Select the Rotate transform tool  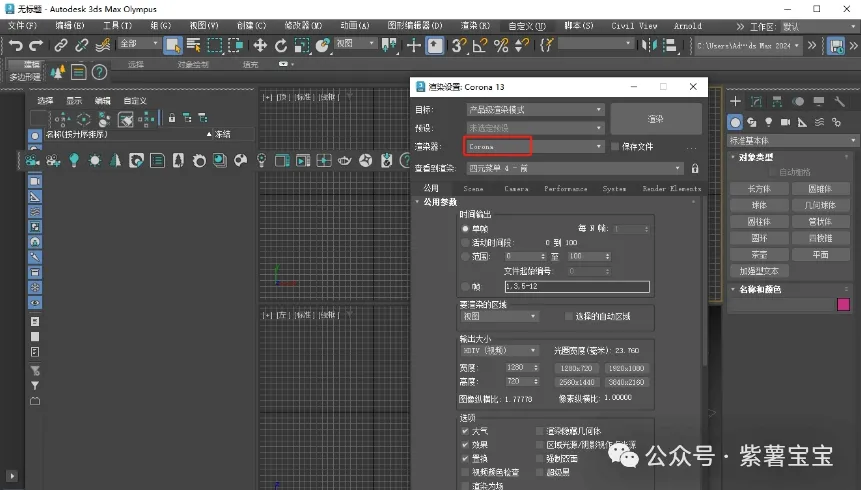(281, 45)
